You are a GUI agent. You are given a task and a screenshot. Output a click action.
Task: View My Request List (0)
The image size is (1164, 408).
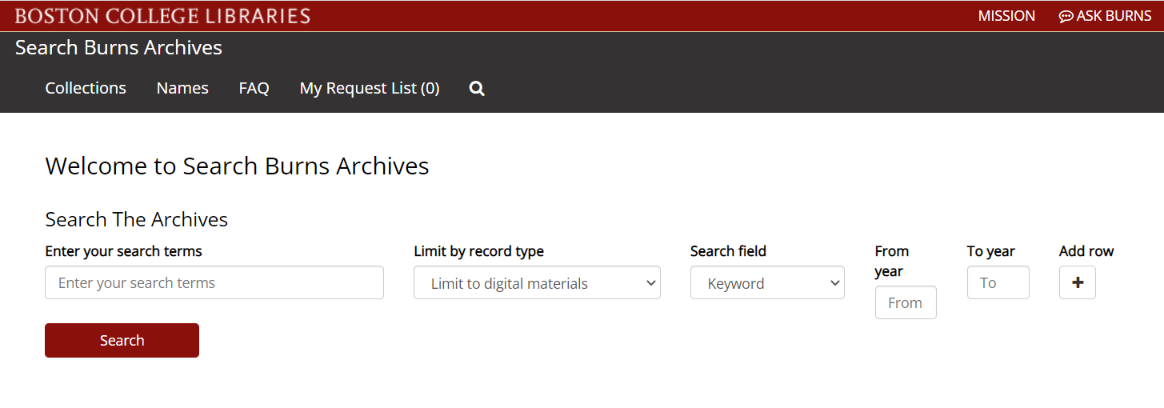coord(370,88)
